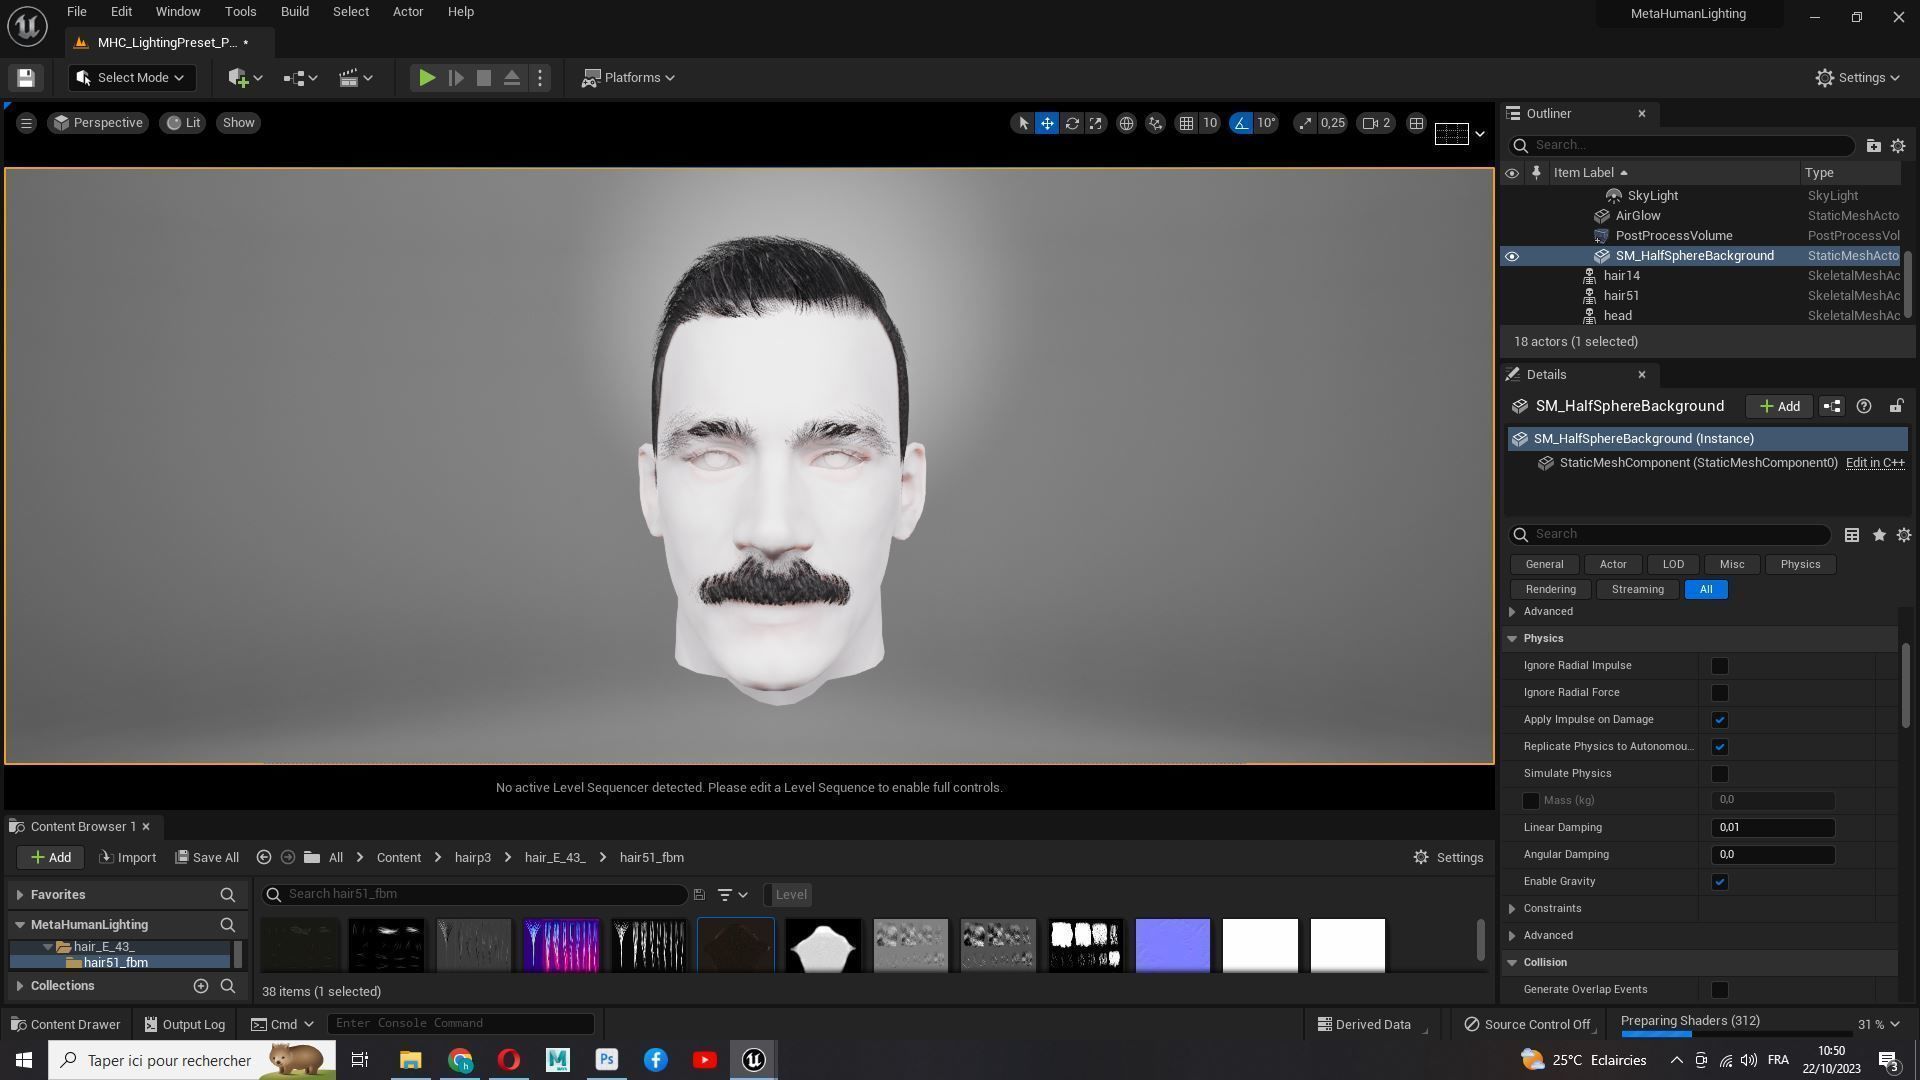
Task: Change the Lit view mode
Action: coord(183,123)
